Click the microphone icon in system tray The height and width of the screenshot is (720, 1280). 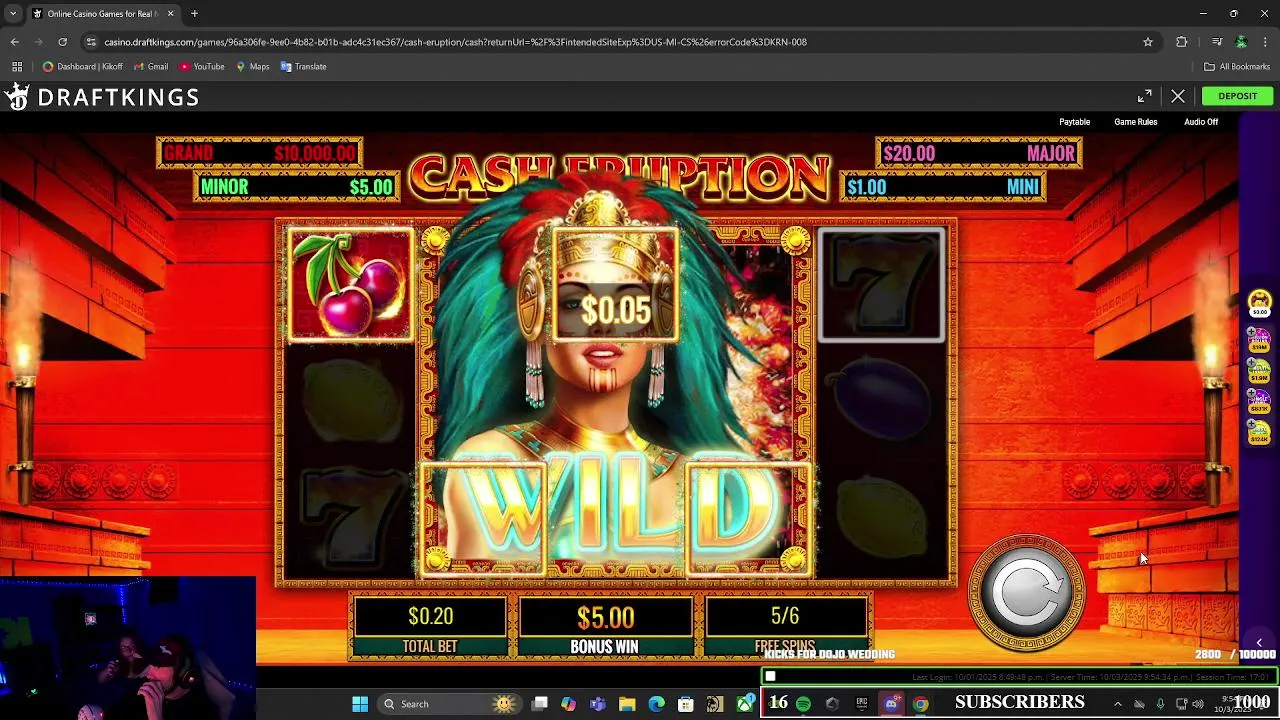pyautogui.click(x=1160, y=704)
